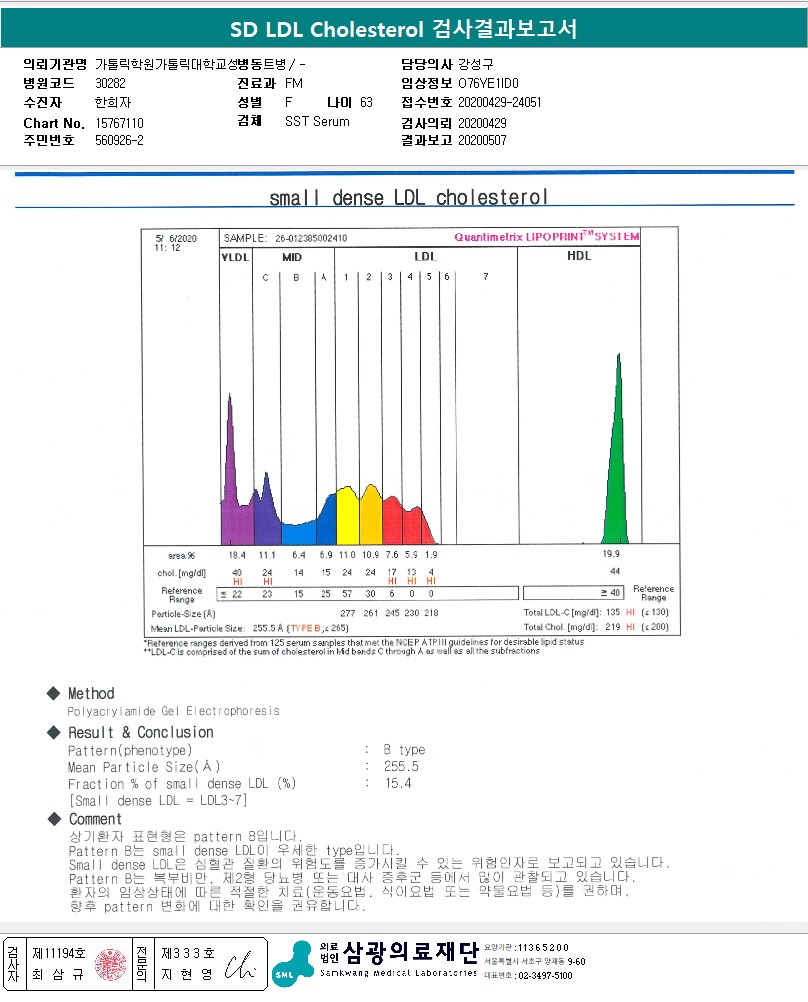This screenshot has height=1002, width=808.
Task: Click the handwritten signature next to 지현영
Action: [240, 965]
